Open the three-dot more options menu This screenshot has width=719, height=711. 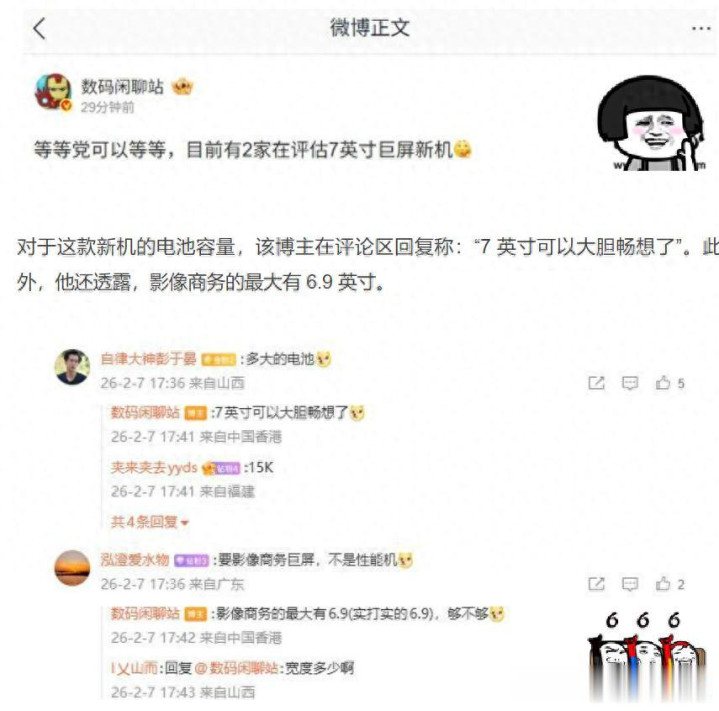pos(701,28)
